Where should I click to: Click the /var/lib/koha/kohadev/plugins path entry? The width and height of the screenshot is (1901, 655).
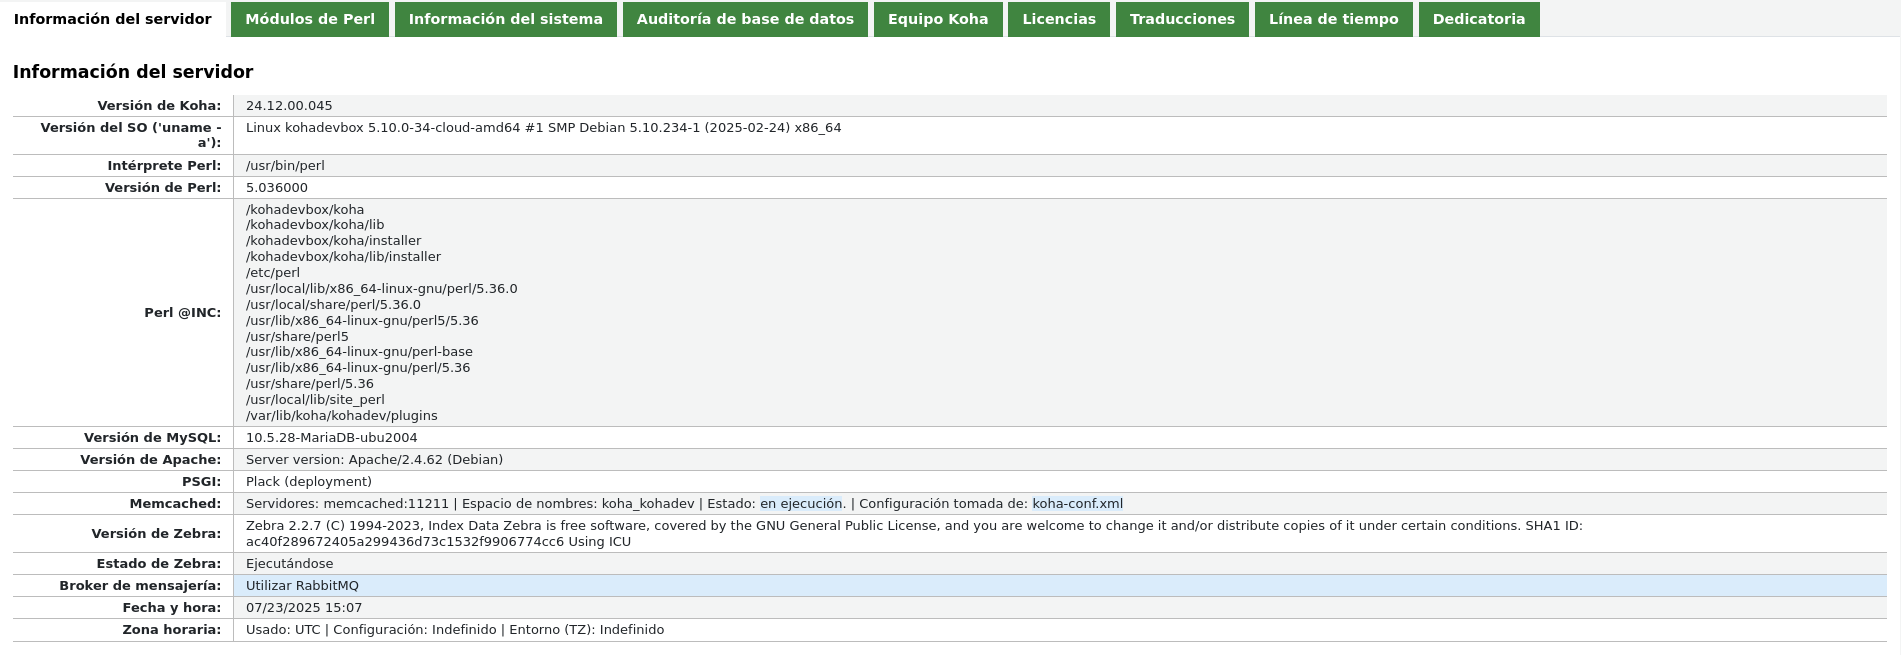coord(341,416)
